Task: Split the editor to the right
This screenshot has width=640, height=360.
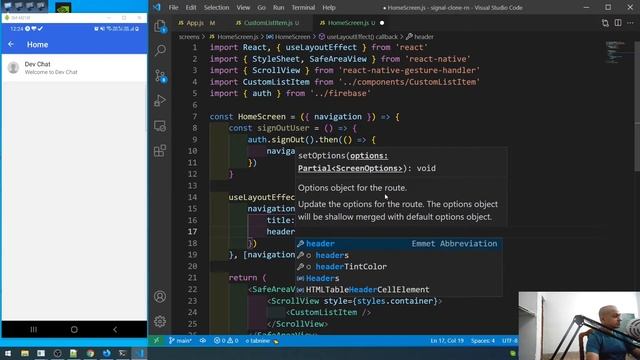Action: (x=618, y=23)
